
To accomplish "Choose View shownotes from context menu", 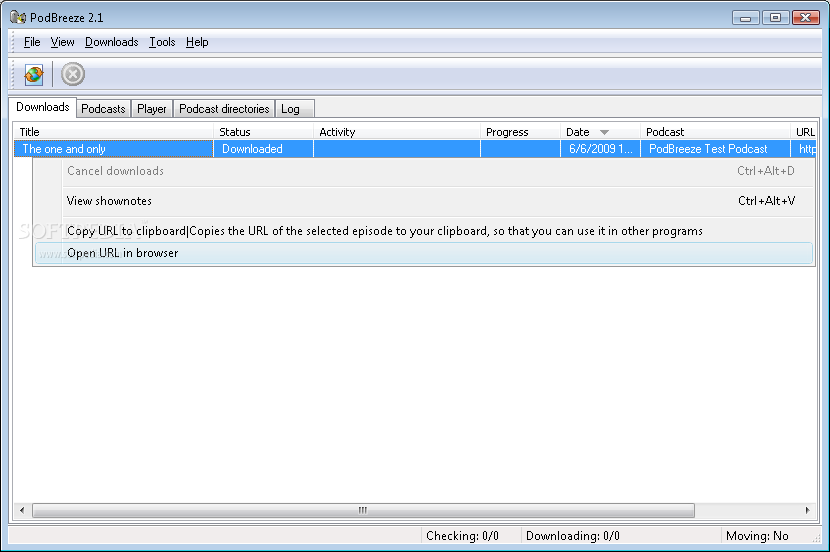I will pos(109,201).
